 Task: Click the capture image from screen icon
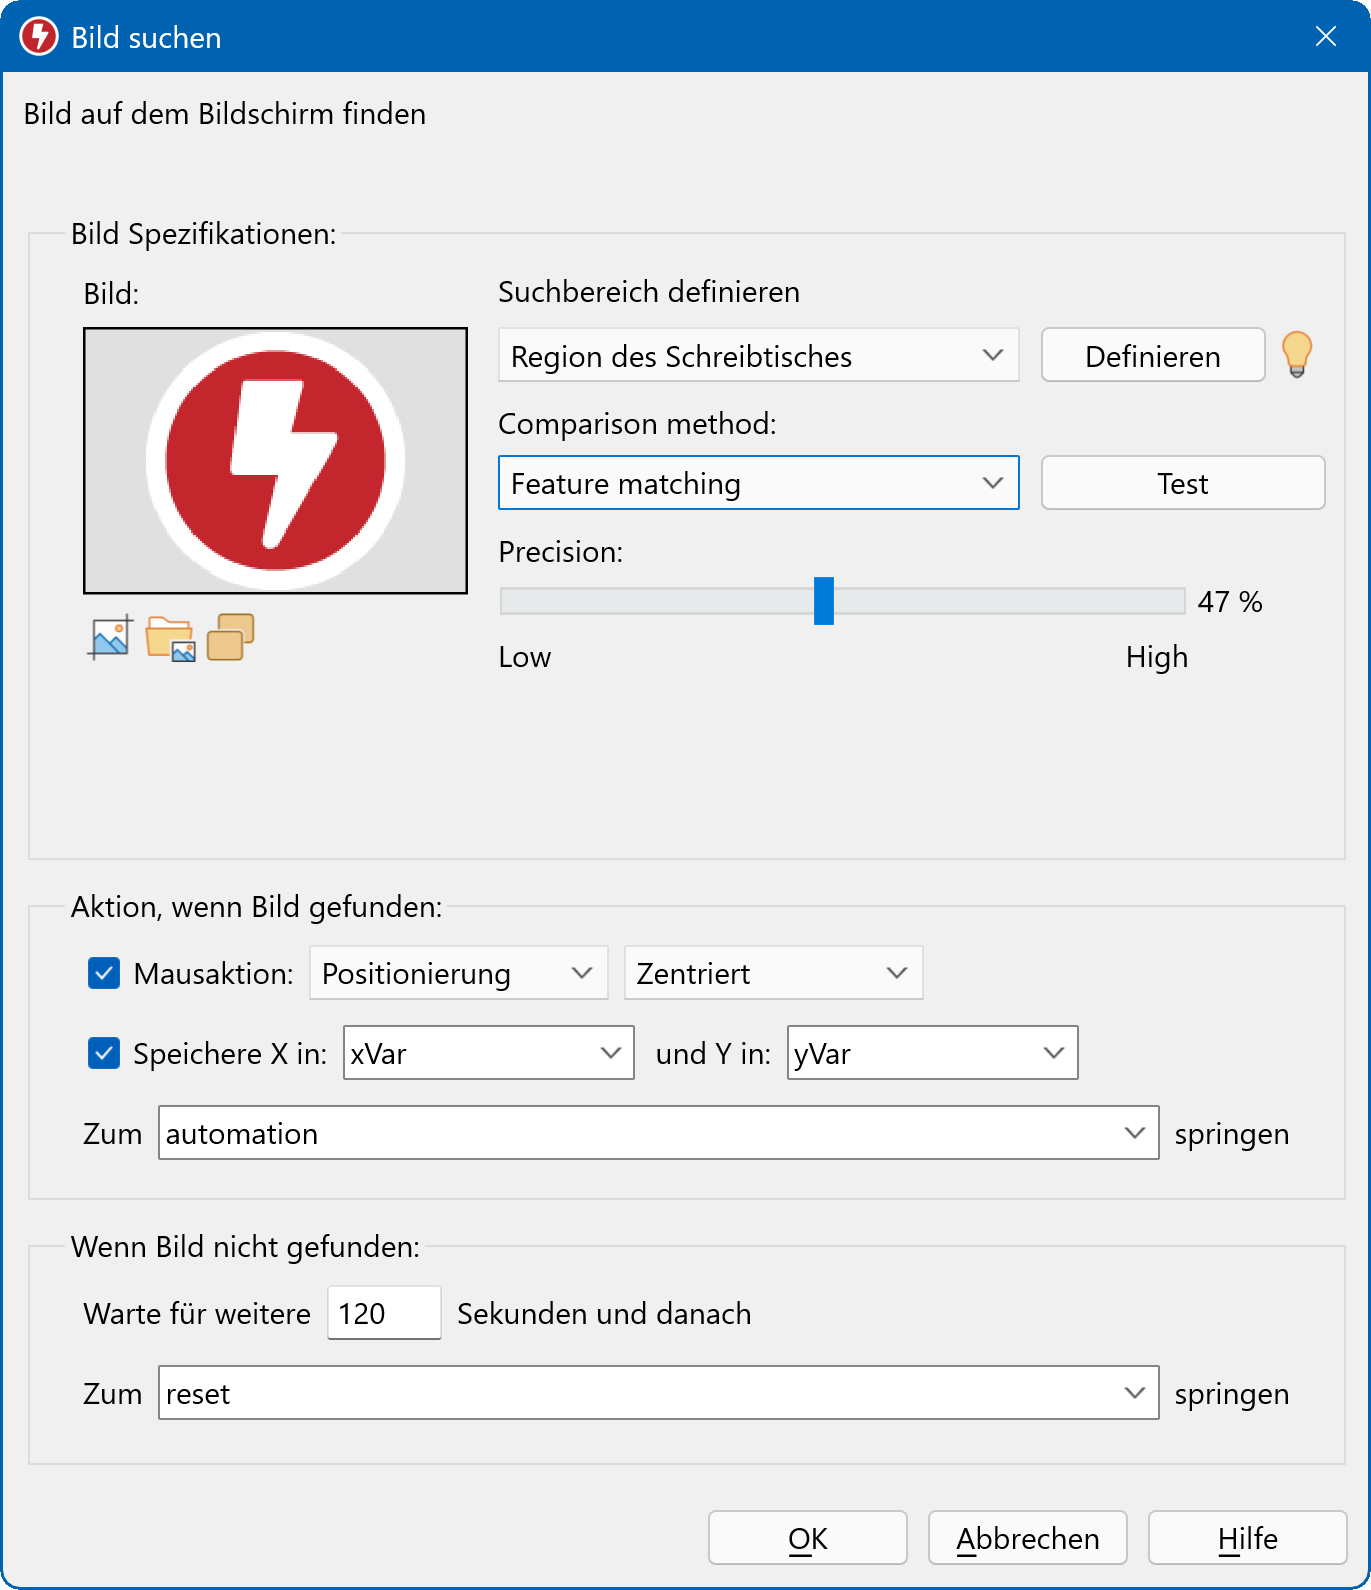pyautogui.click(x=110, y=637)
